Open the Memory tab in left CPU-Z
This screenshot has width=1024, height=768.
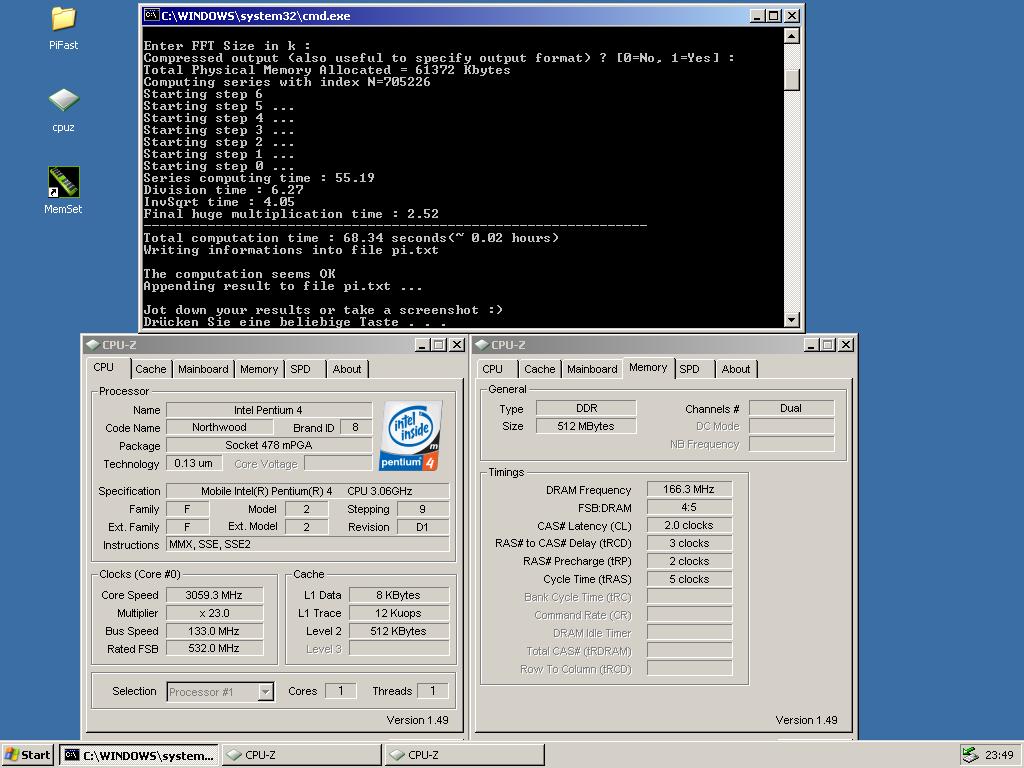pos(259,369)
